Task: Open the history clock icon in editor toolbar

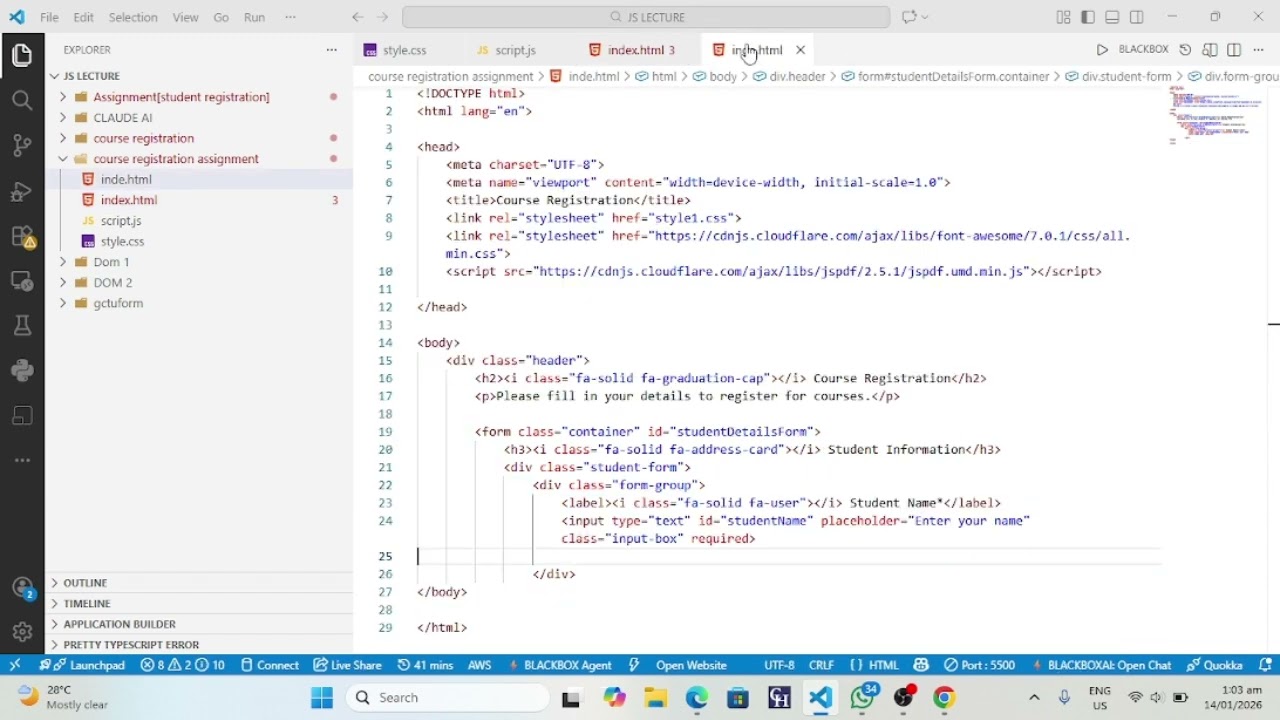Action: (x=1185, y=50)
